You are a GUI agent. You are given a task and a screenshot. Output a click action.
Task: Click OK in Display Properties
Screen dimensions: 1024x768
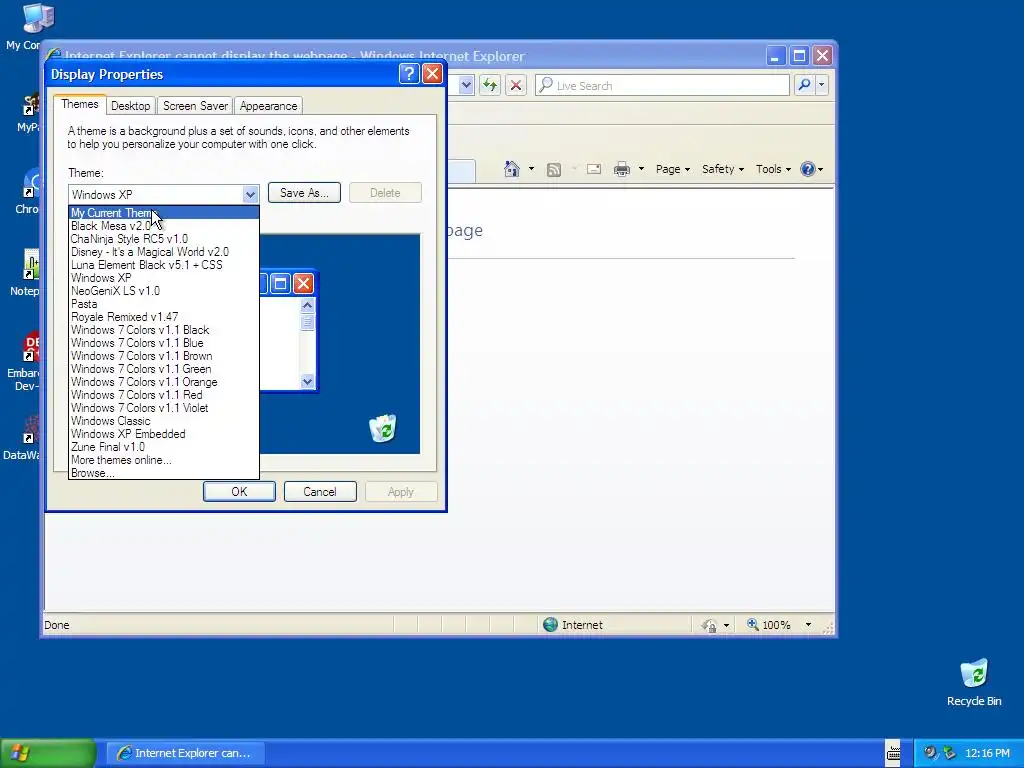coord(239,492)
